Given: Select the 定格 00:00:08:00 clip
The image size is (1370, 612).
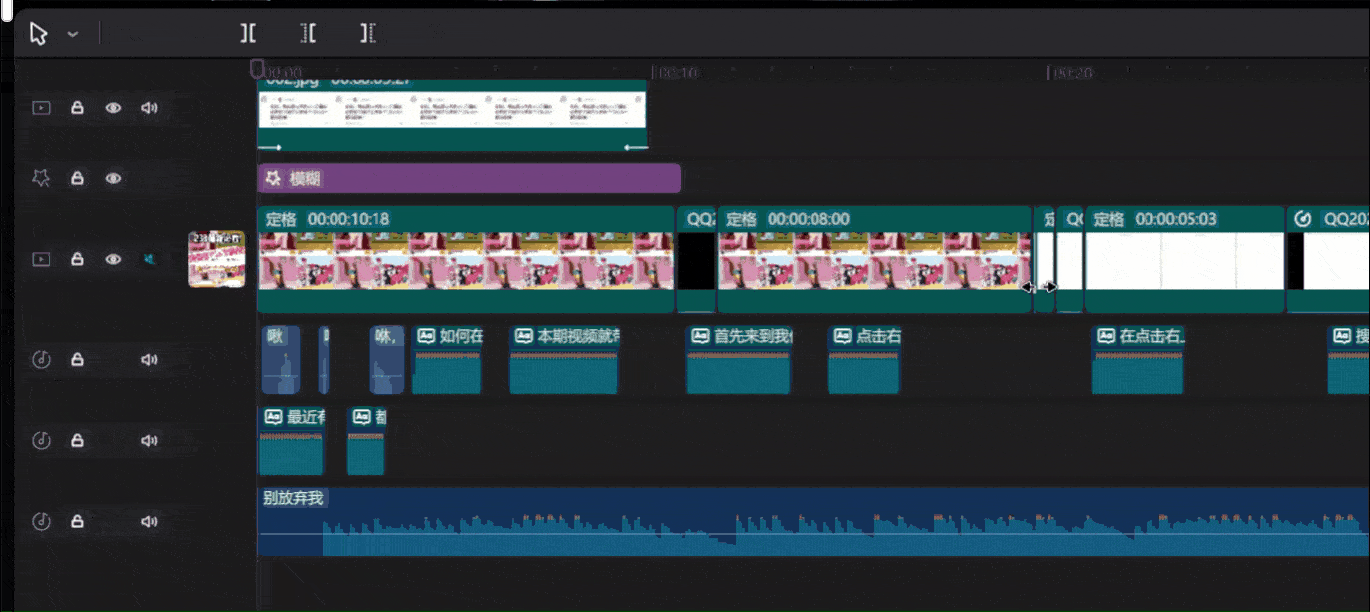Looking at the screenshot, I should 875,260.
